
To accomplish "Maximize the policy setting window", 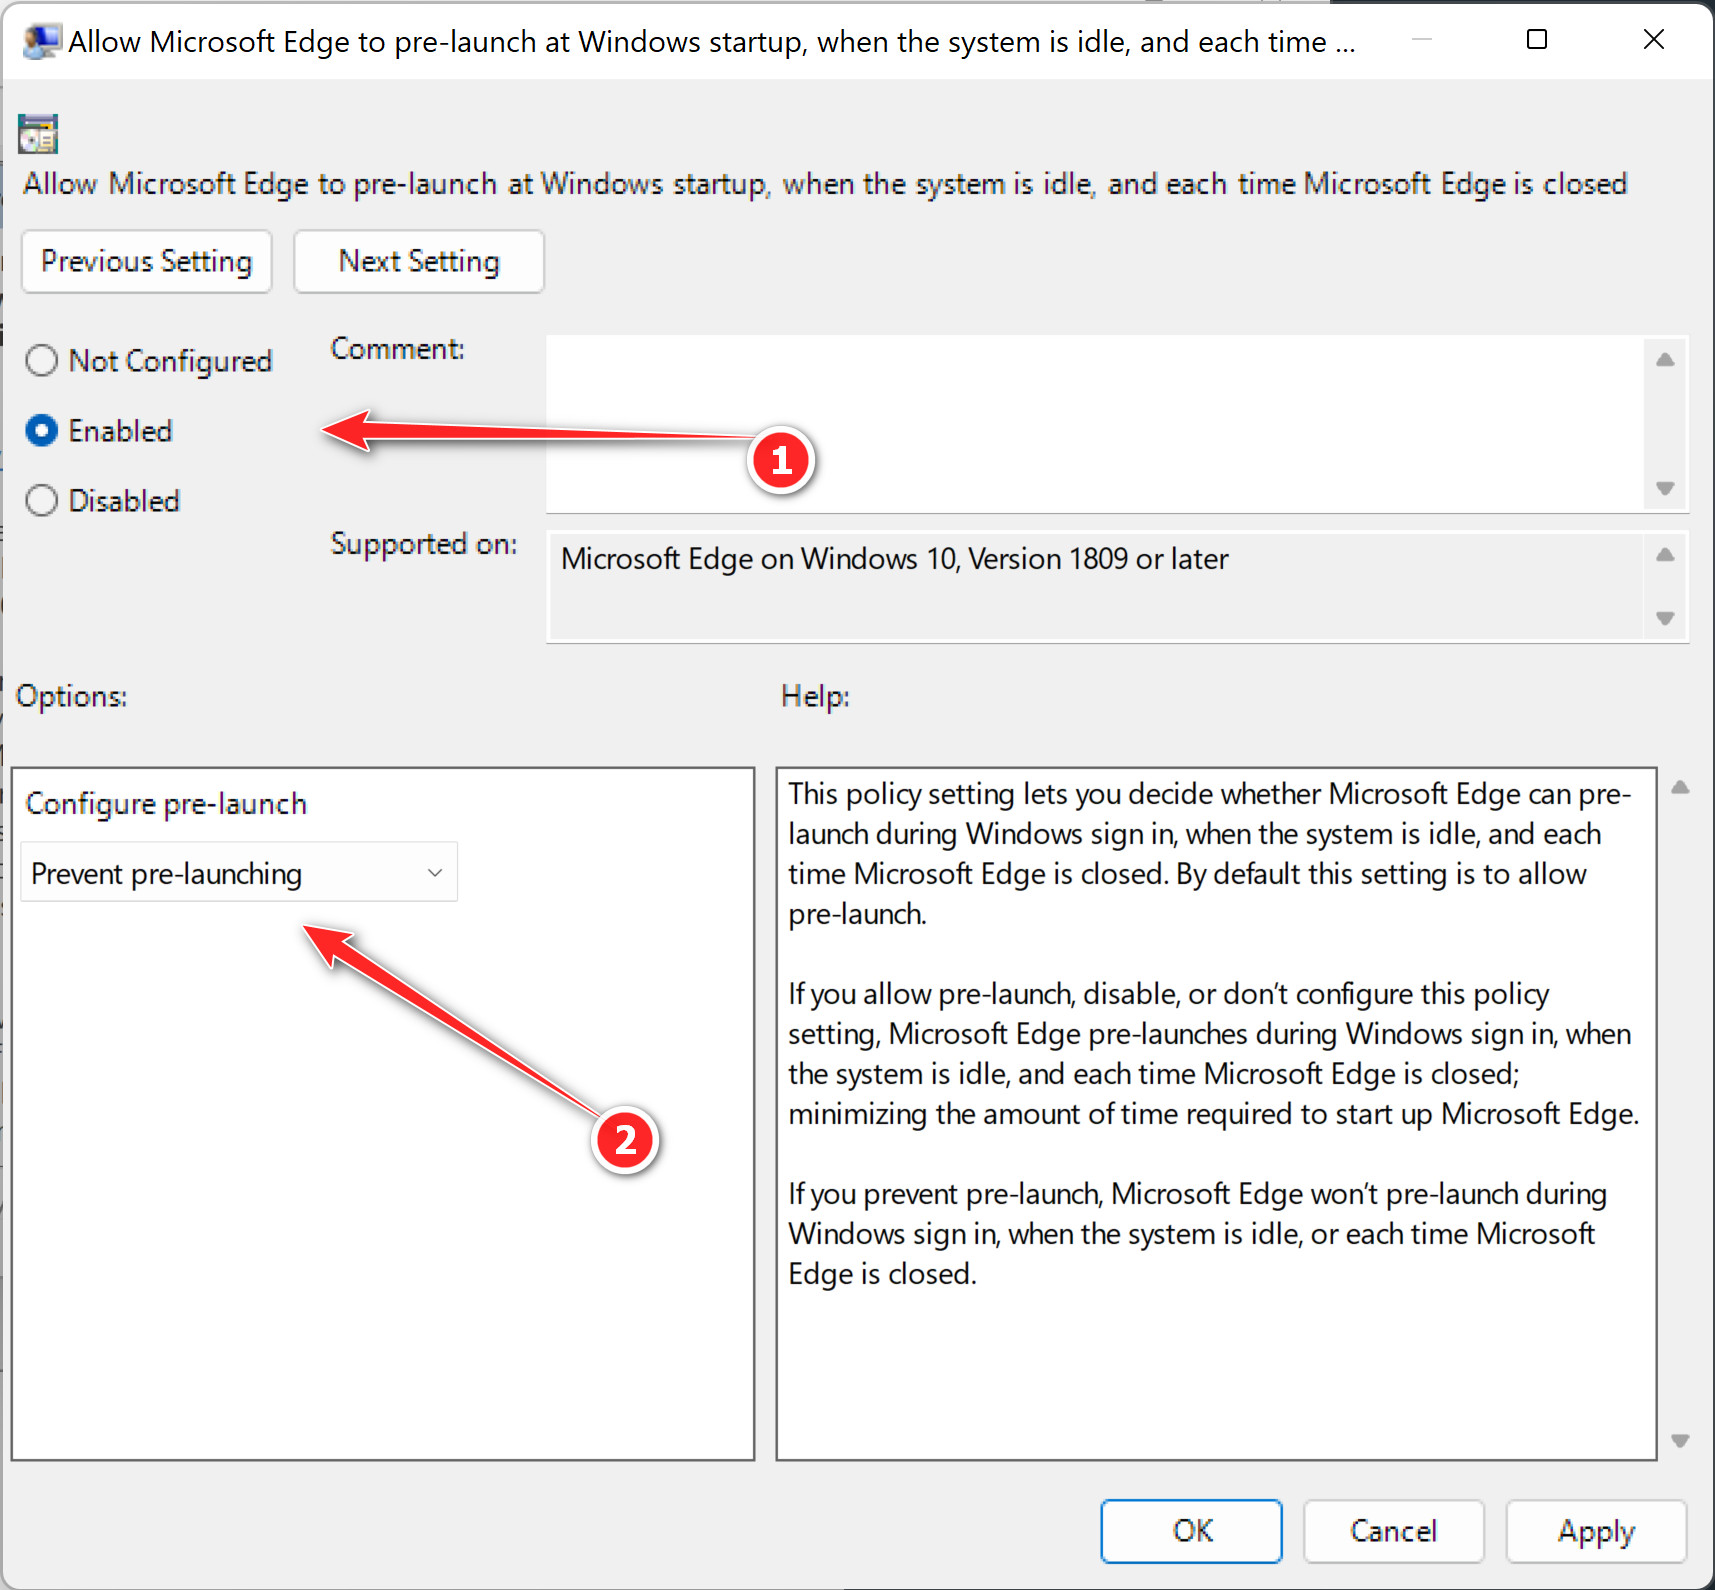I will pos(1537,40).
